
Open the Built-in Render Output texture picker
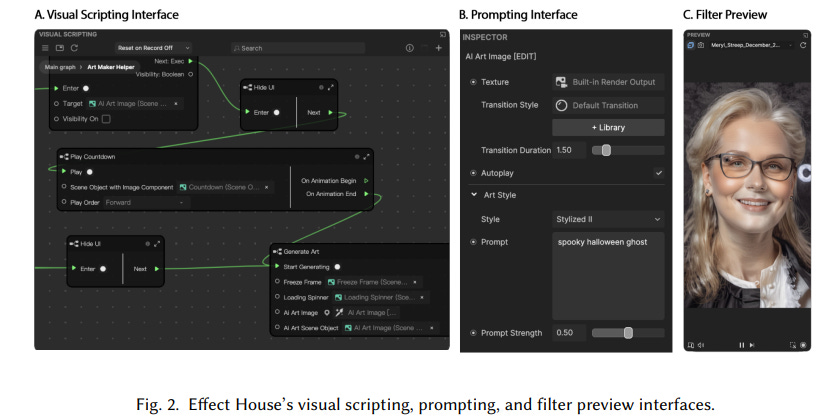coord(608,82)
